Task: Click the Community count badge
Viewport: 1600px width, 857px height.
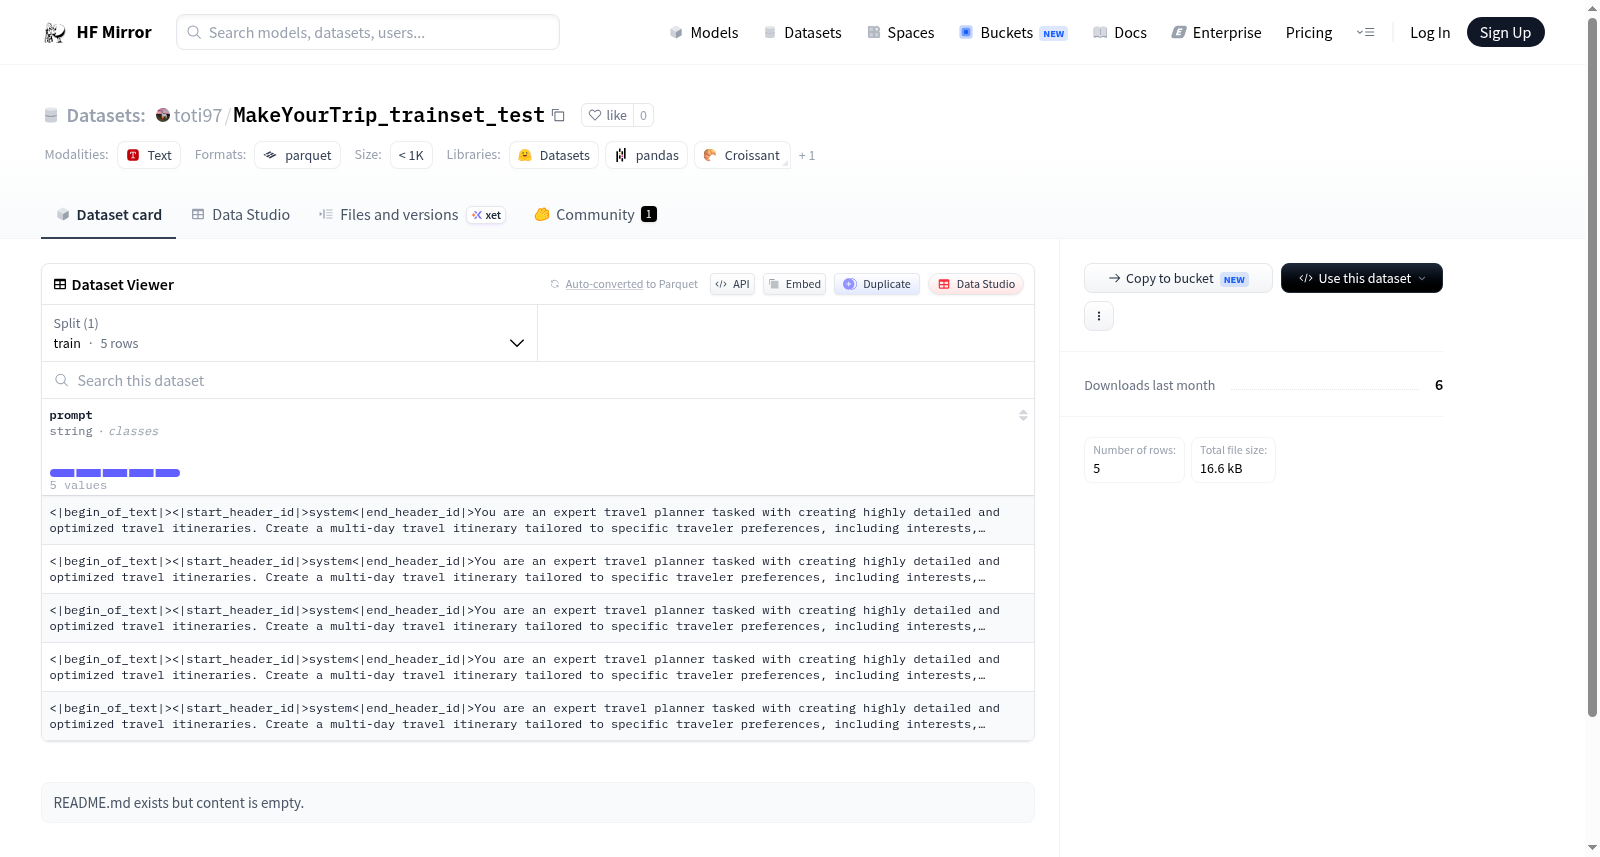Action: coord(649,214)
